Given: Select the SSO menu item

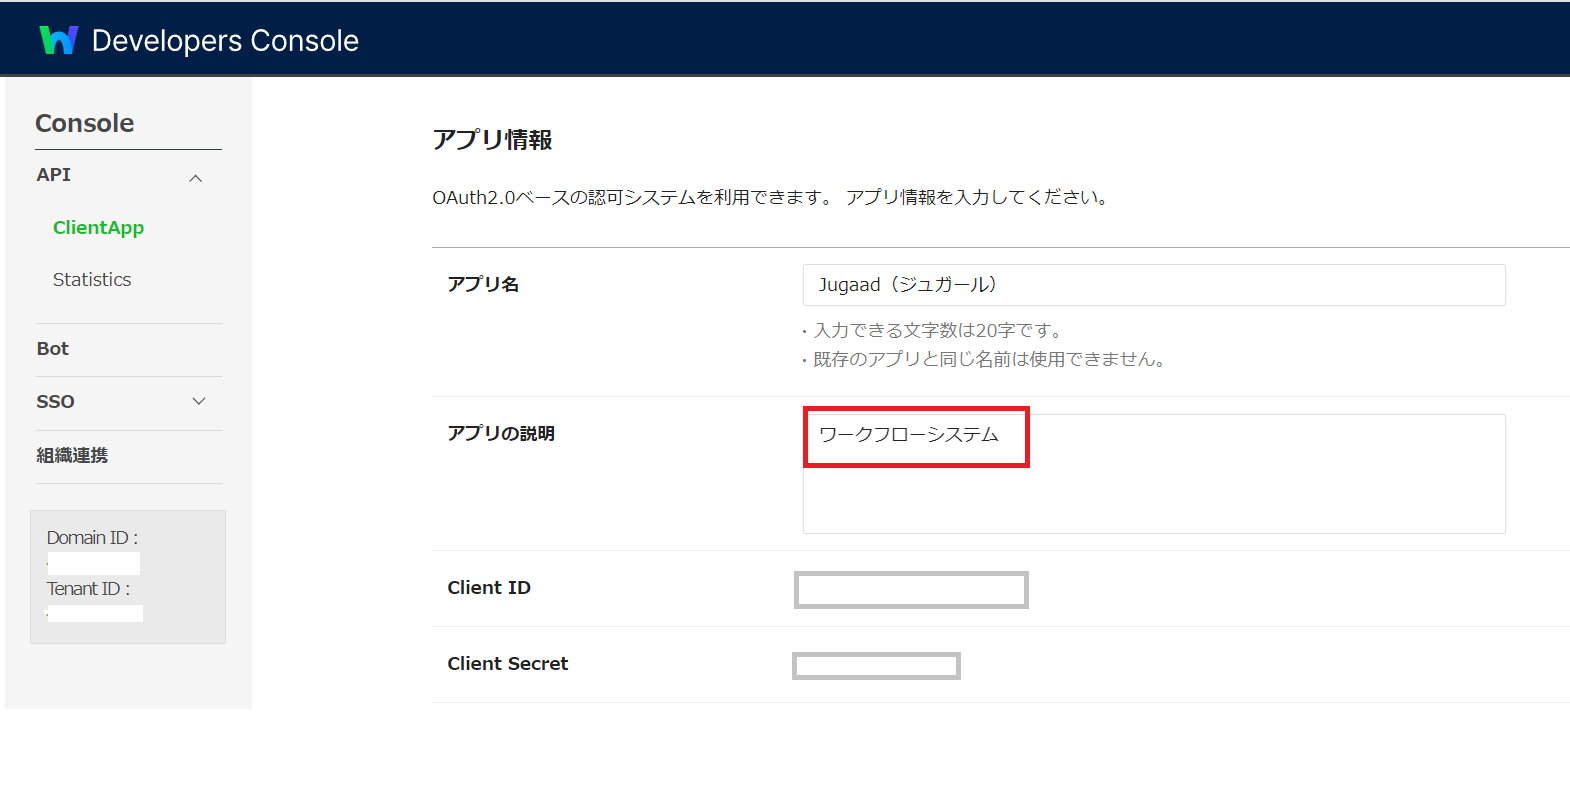Looking at the screenshot, I should pyautogui.click(x=56, y=402).
